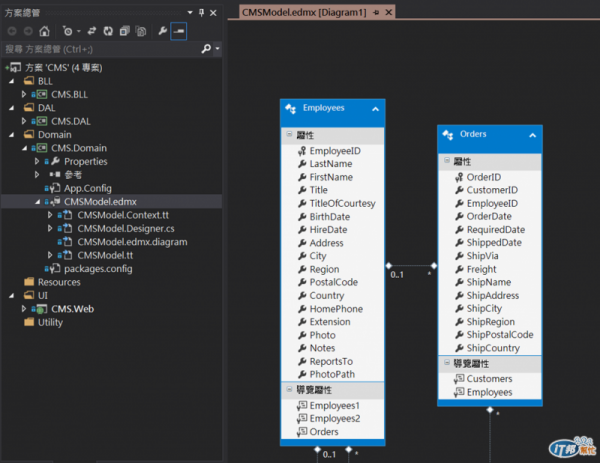
Task: Select CMSModel.edmx.diagram file
Action: click(x=132, y=242)
